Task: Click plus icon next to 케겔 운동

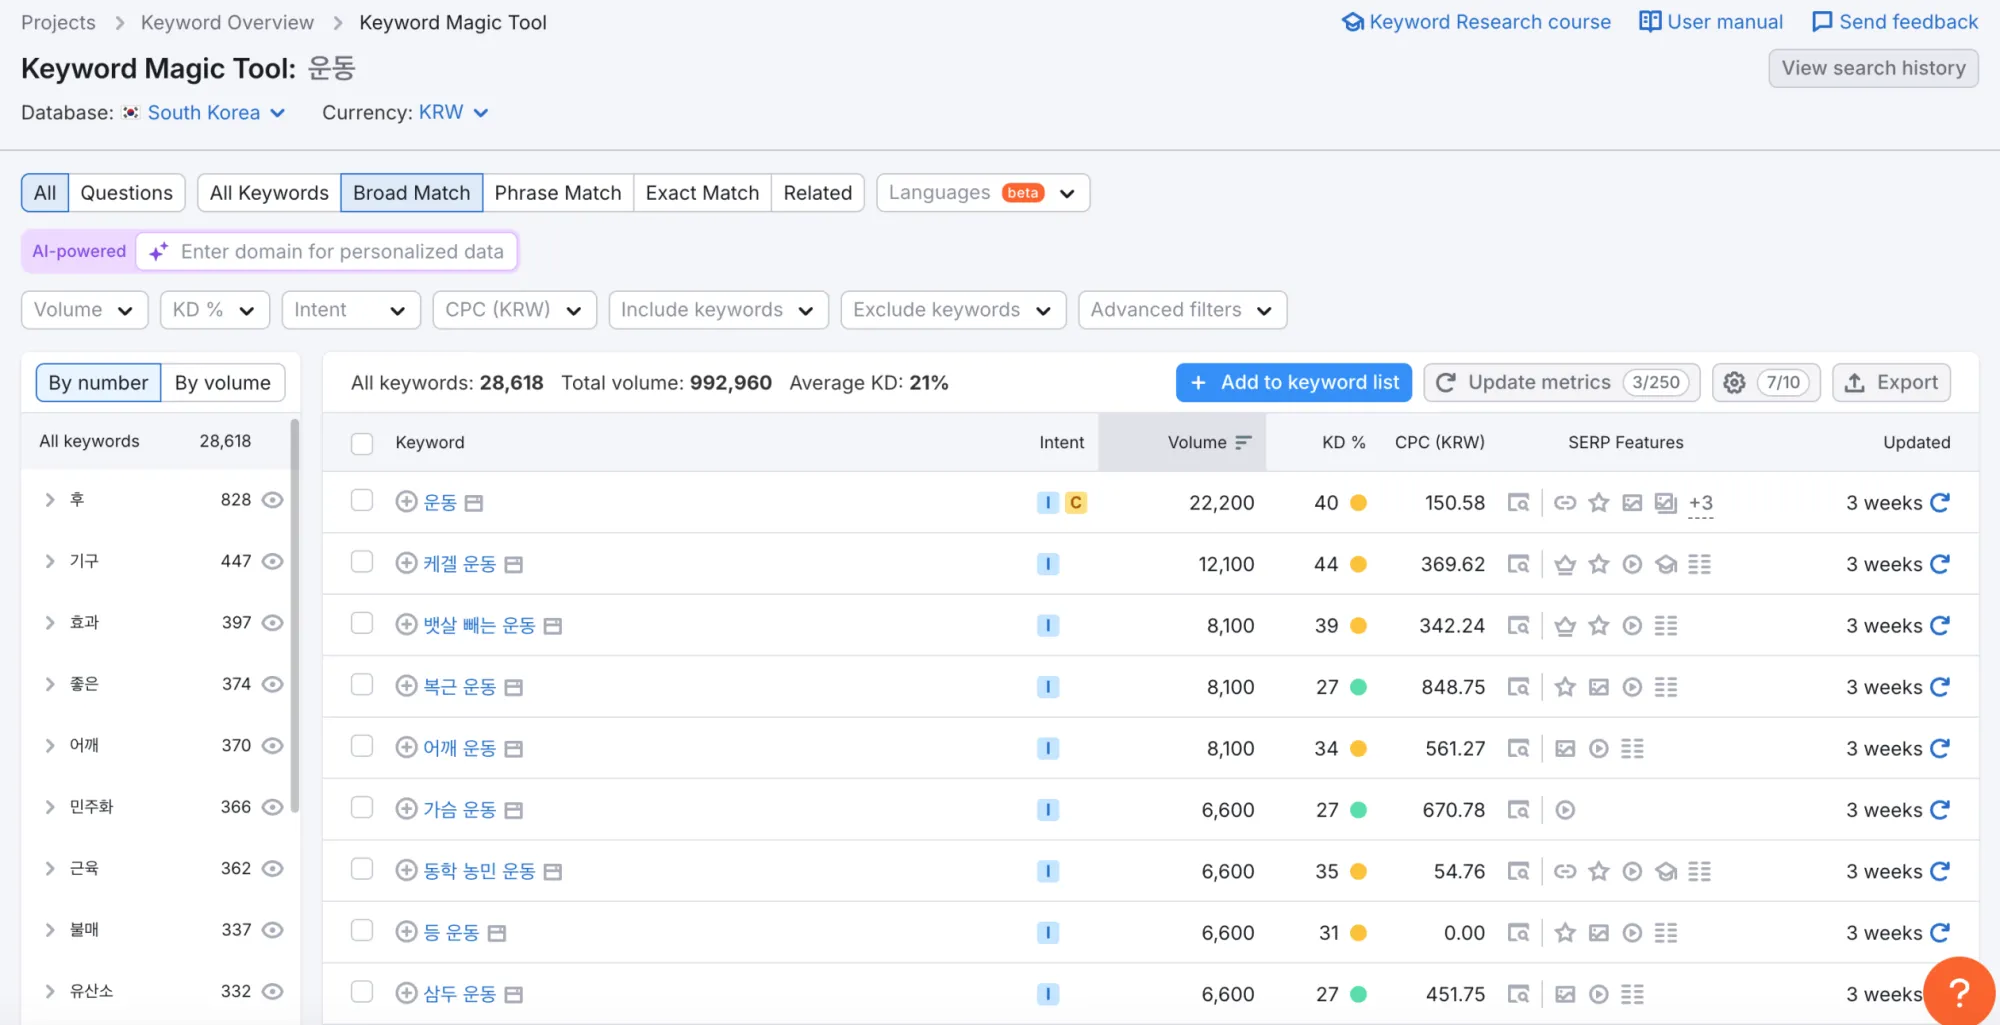Action: pos(406,564)
